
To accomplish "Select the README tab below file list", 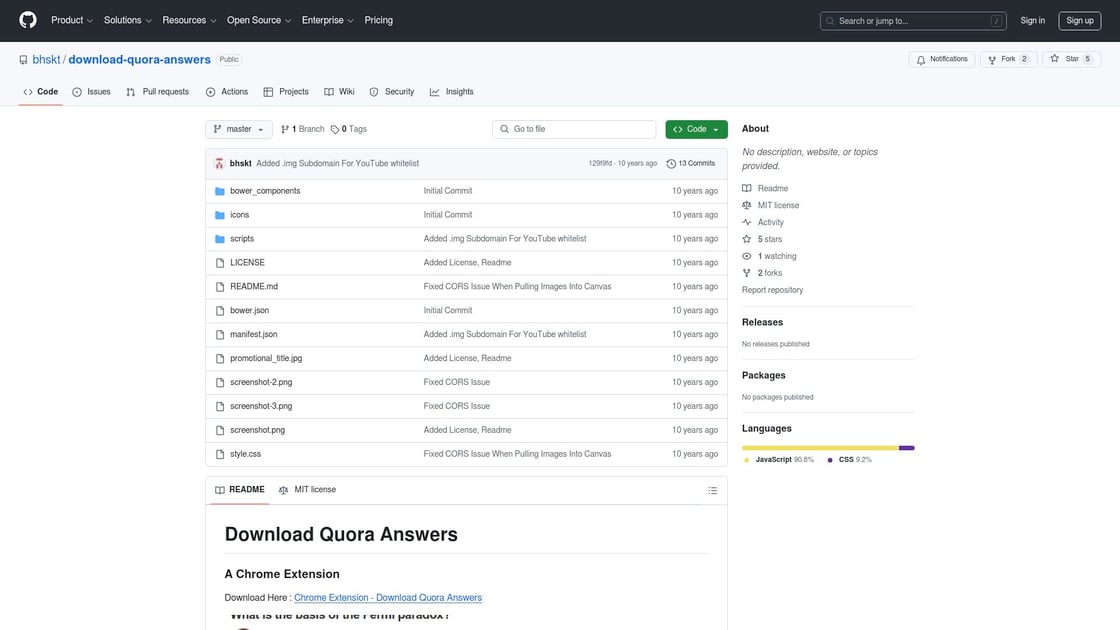I will (x=240, y=490).
